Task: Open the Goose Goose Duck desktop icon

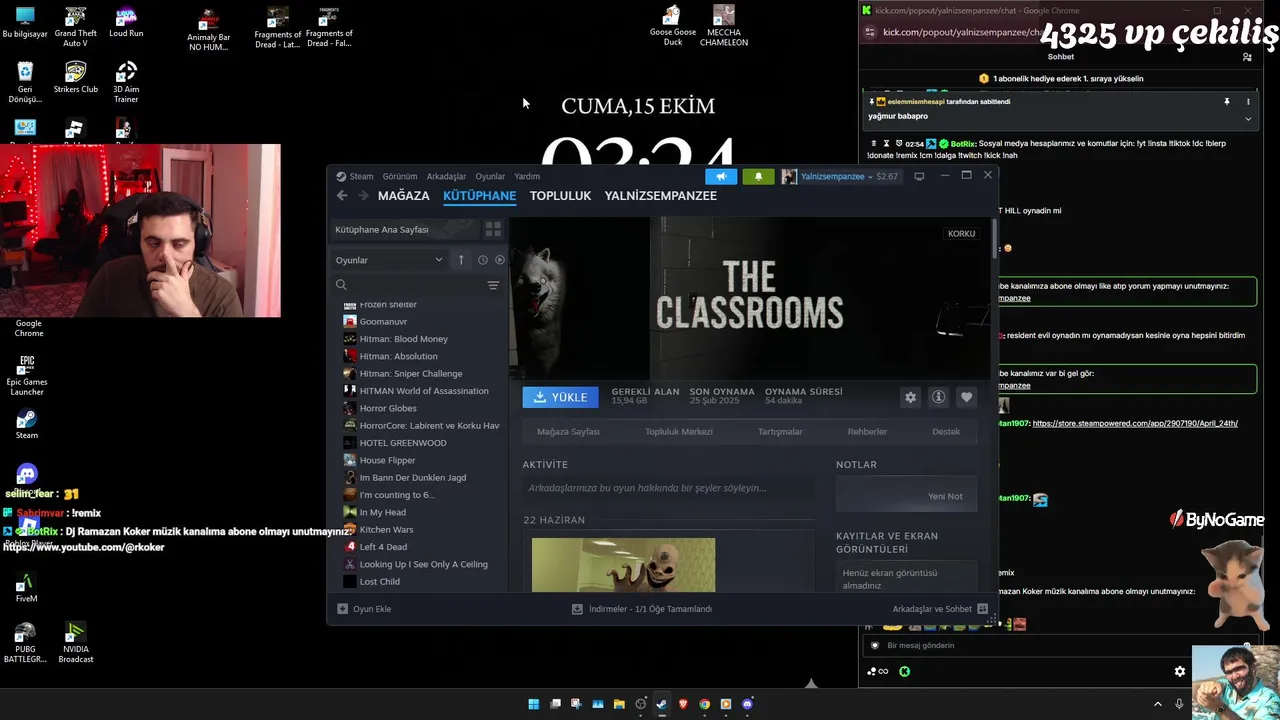Action: coord(673,26)
